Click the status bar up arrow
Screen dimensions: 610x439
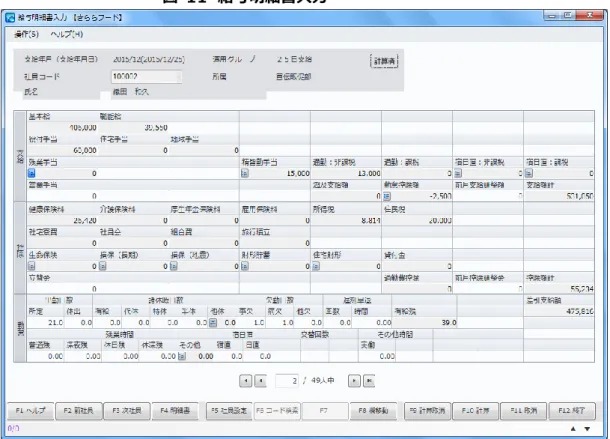573,428
